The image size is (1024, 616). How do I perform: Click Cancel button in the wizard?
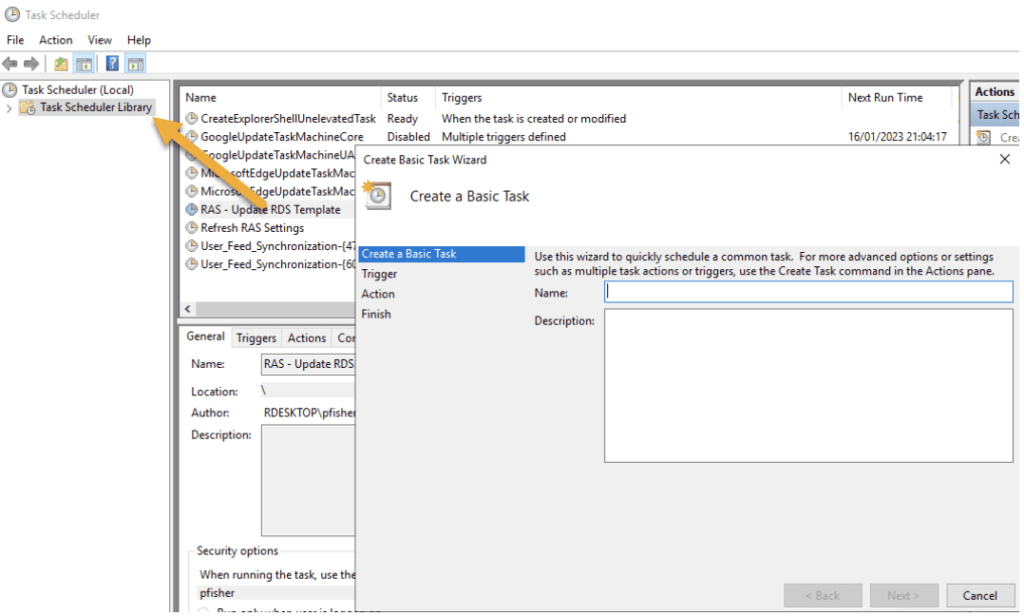[980, 595]
